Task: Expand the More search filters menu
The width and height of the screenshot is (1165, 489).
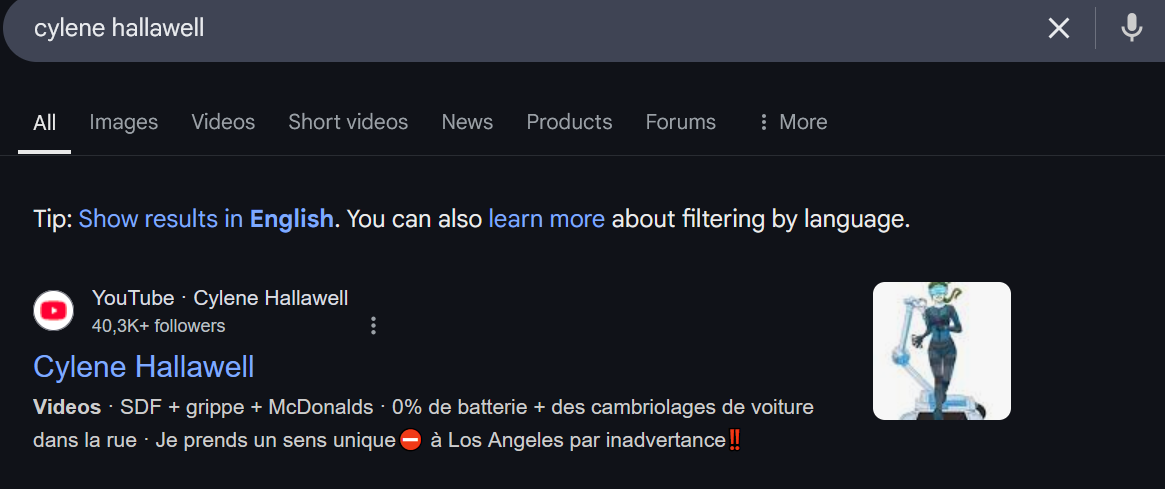Action: click(792, 122)
